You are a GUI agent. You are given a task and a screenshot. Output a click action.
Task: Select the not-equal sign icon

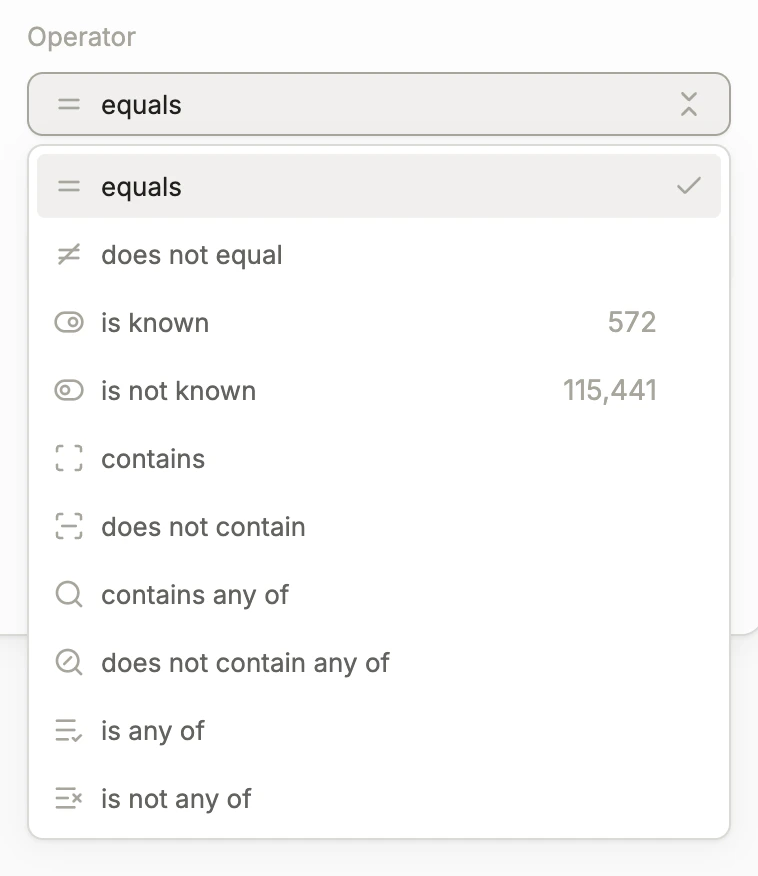coord(69,254)
